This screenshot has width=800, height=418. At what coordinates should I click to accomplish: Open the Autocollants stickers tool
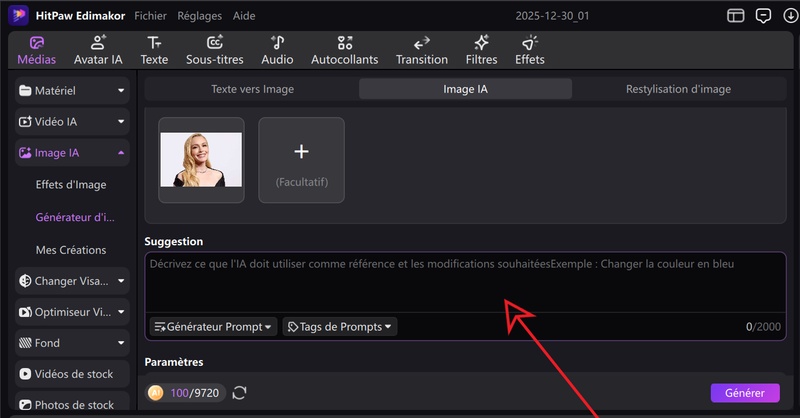click(x=345, y=51)
